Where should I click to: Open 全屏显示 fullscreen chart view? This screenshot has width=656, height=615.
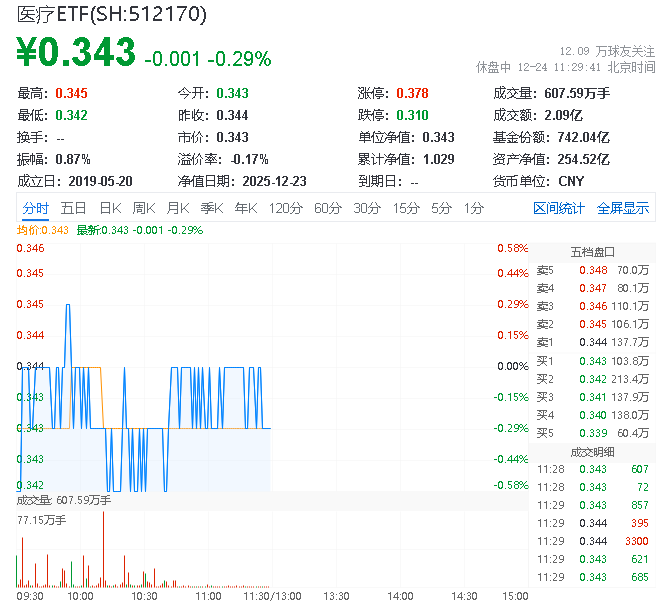(x=622, y=208)
